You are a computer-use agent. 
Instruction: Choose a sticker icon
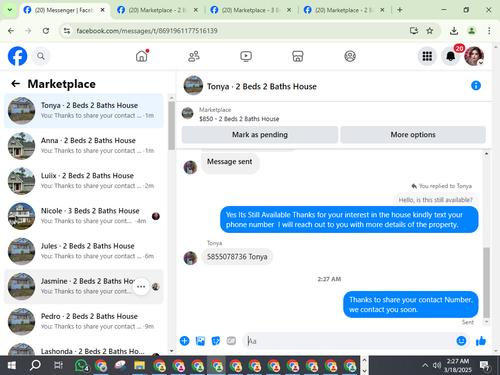pos(216,341)
